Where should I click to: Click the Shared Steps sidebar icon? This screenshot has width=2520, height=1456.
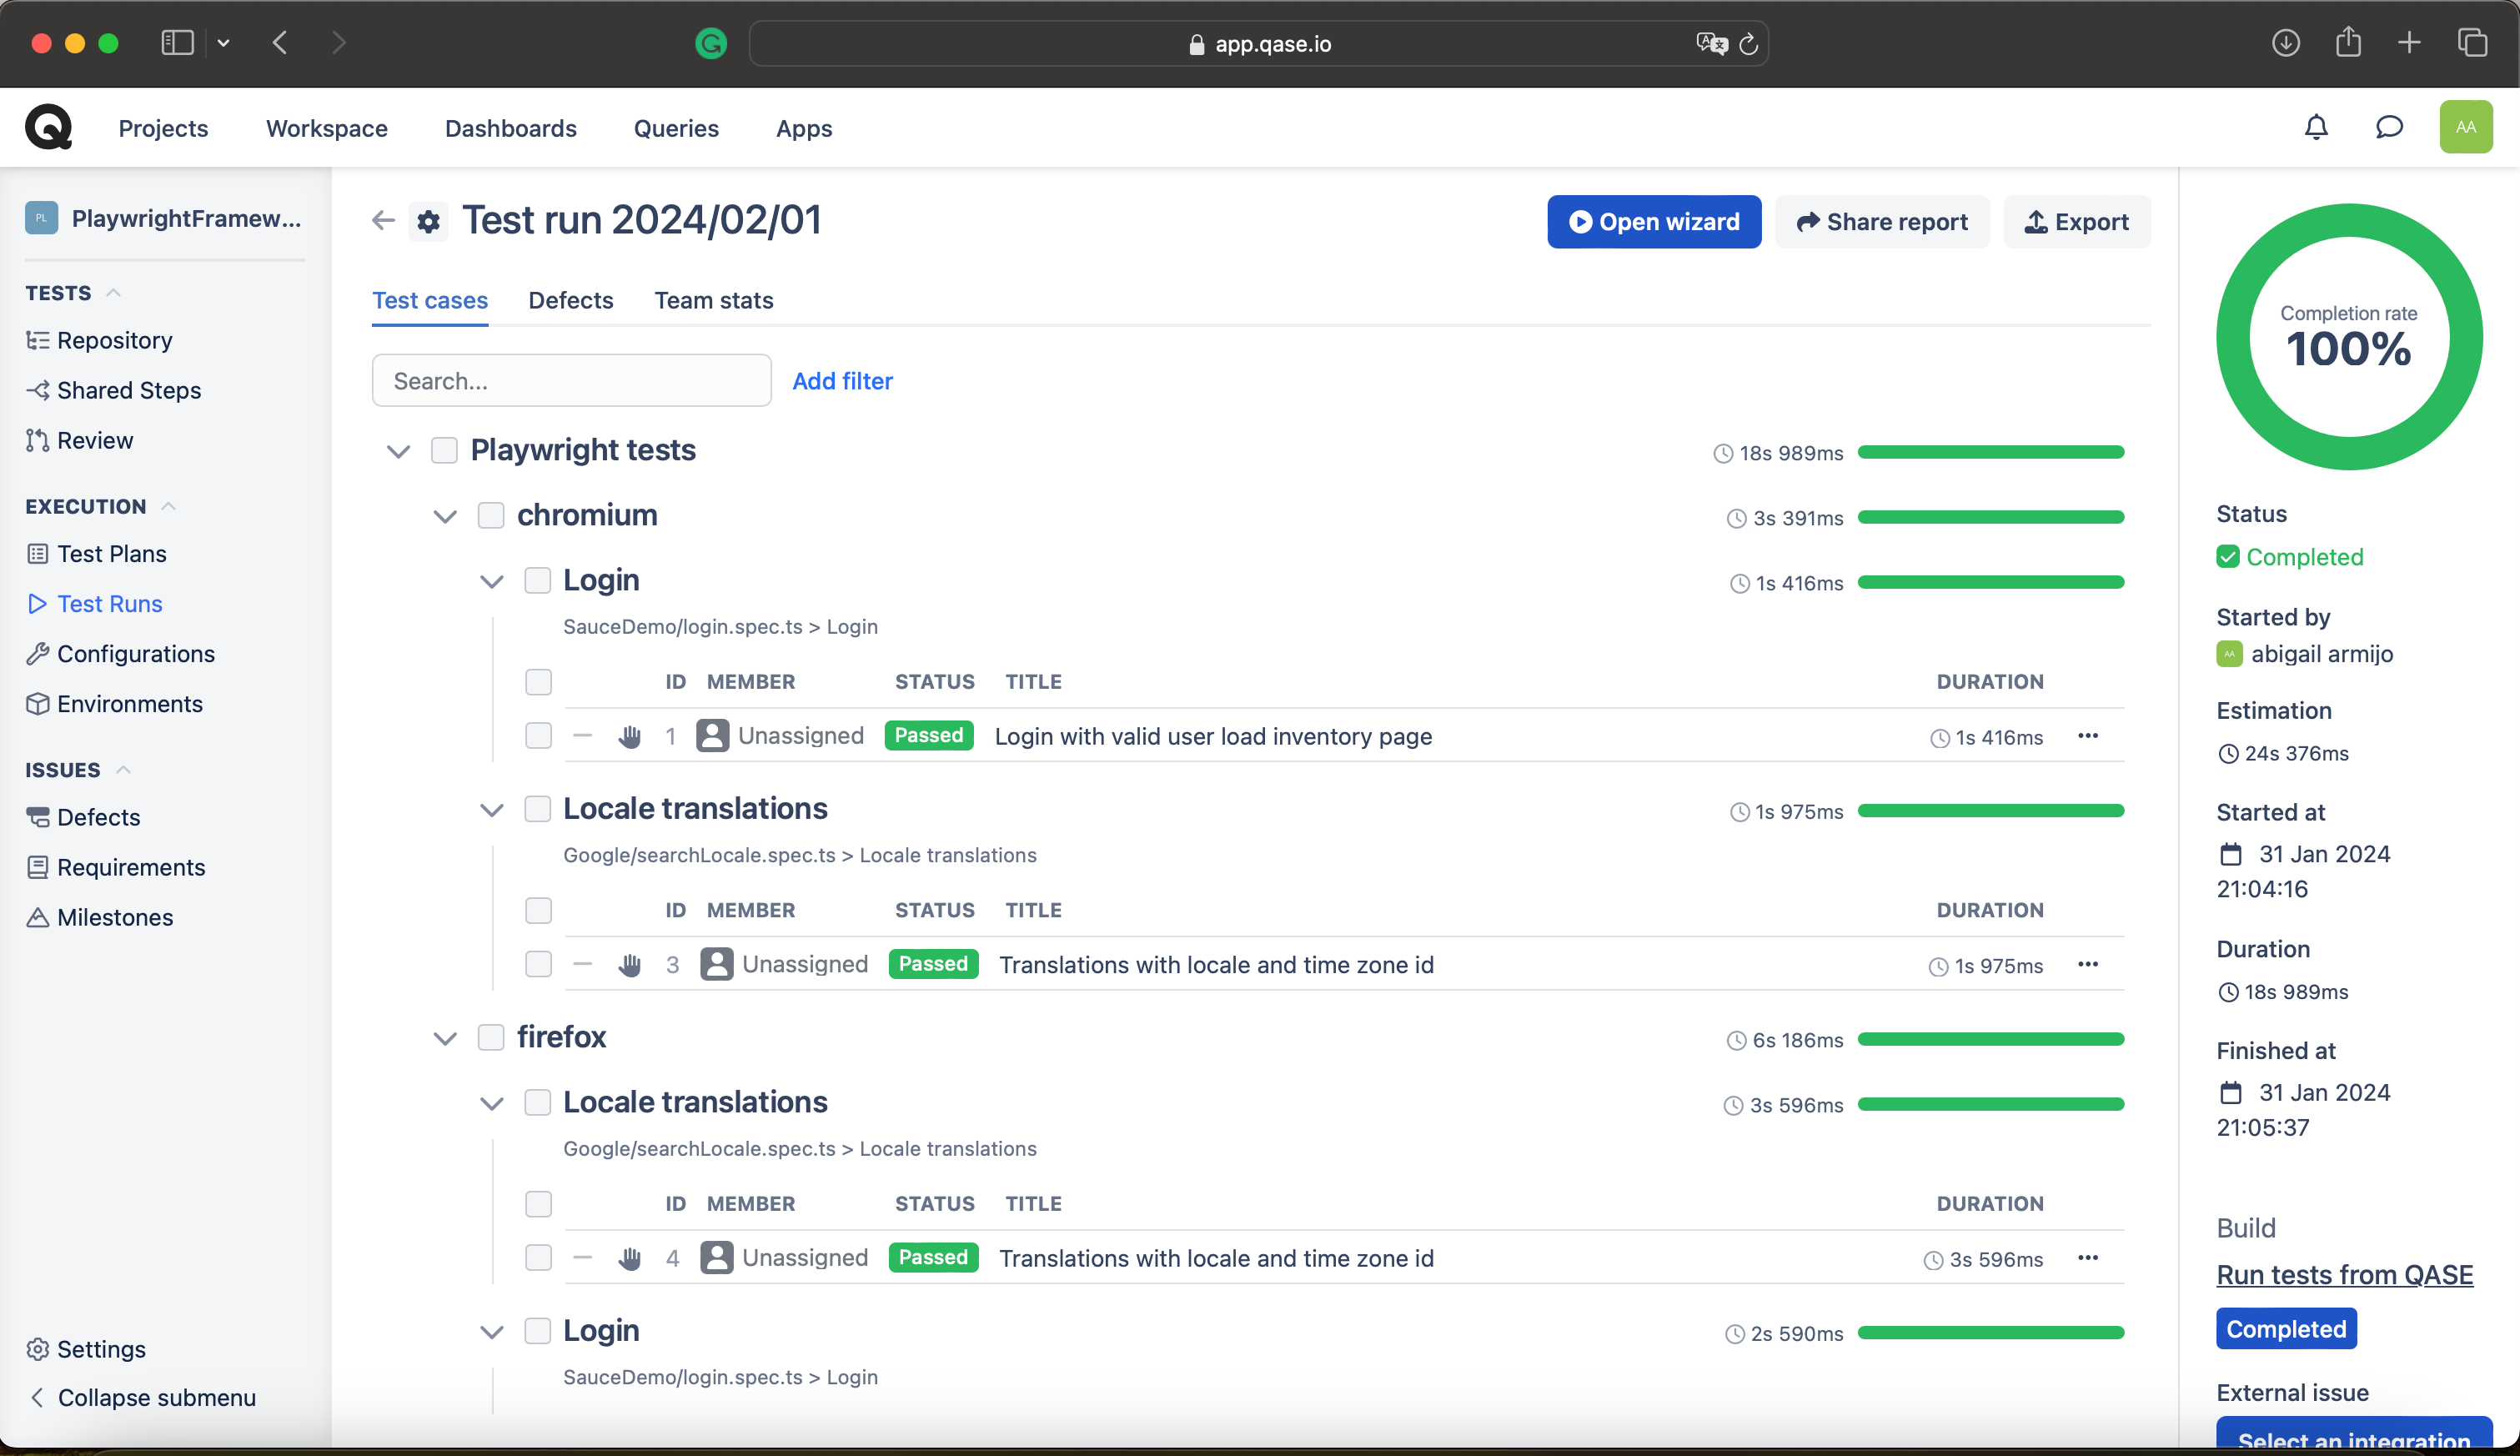[38, 390]
